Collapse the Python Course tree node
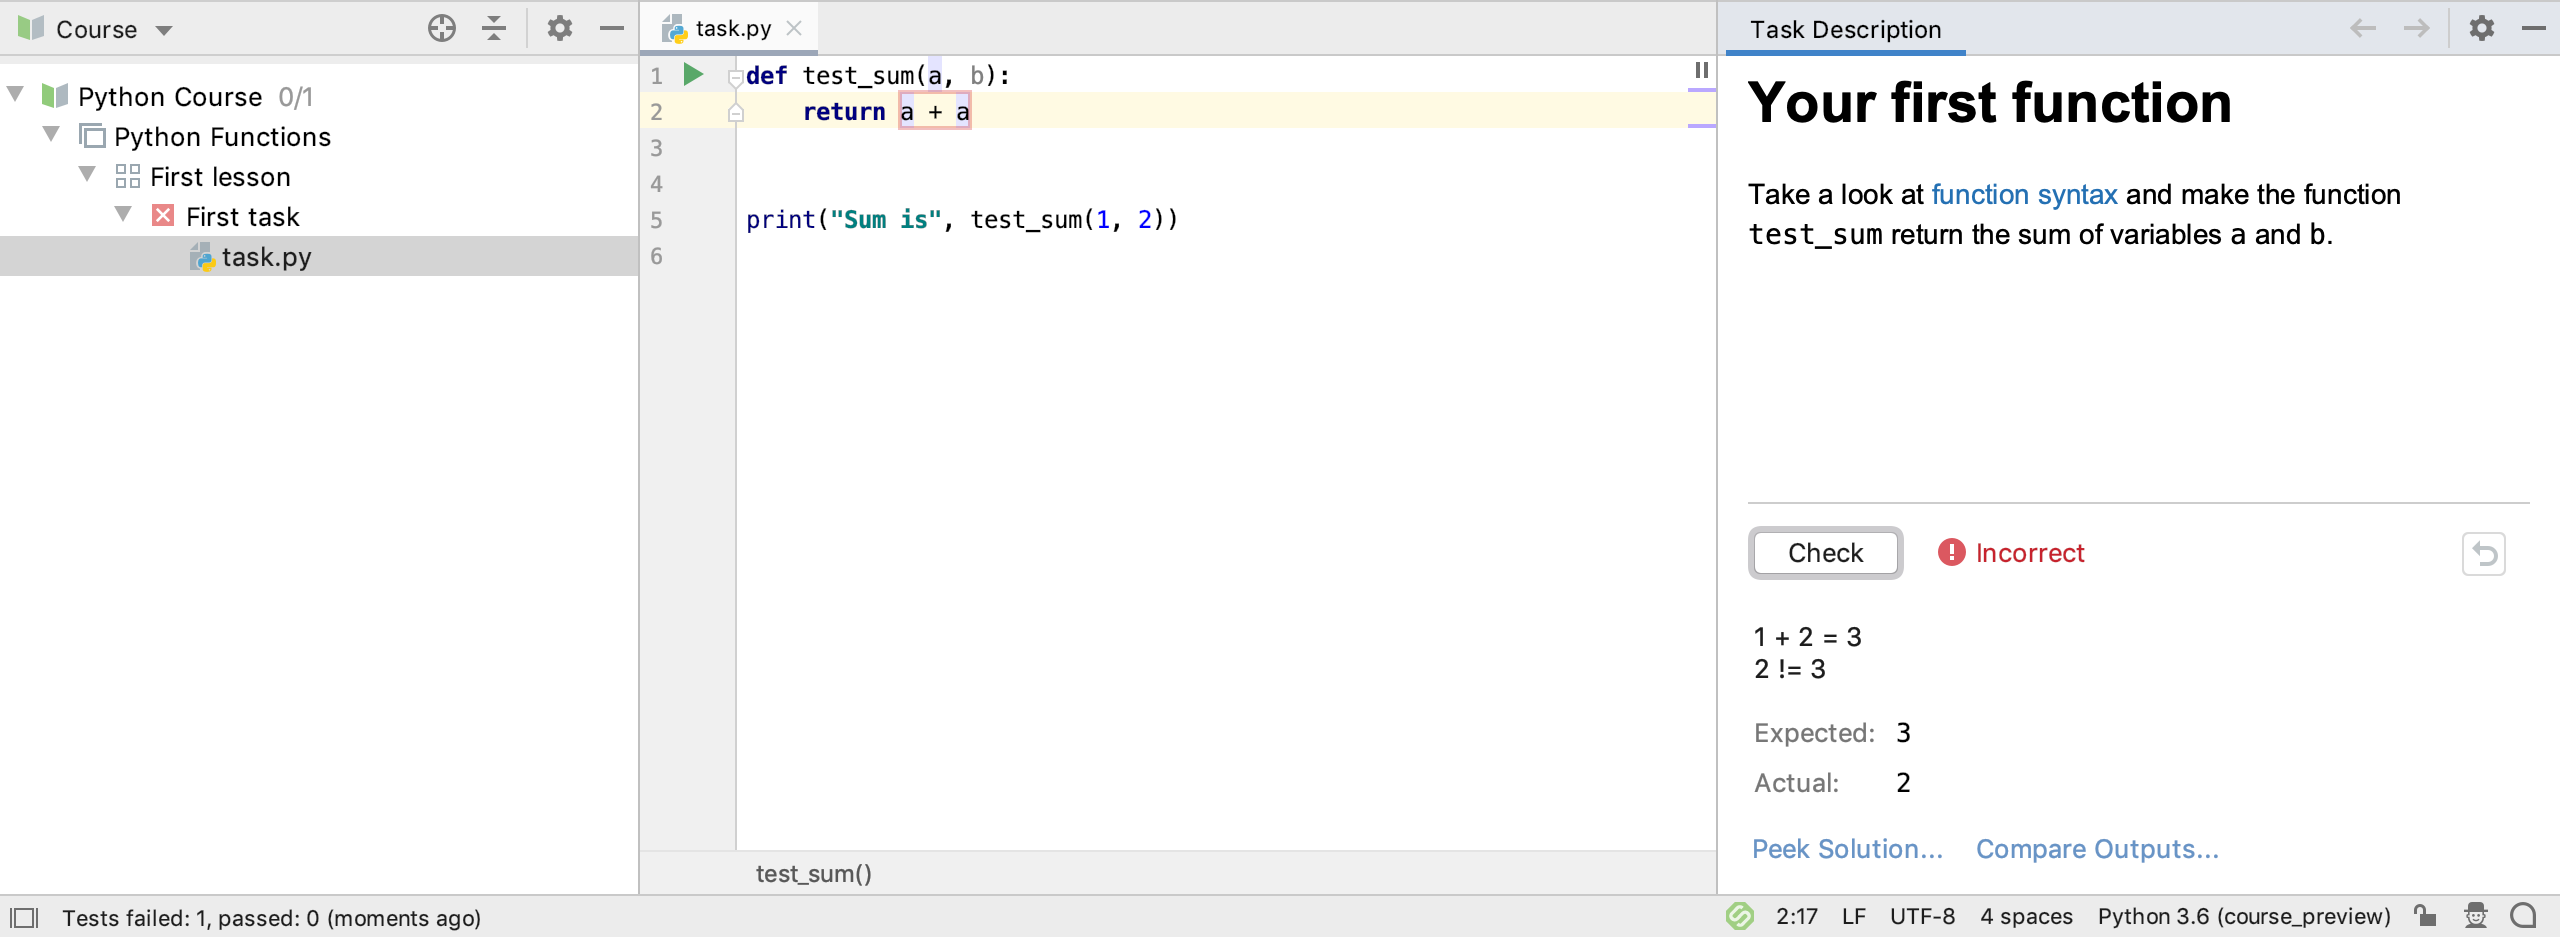2560x937 pixels. click(15, 94)
